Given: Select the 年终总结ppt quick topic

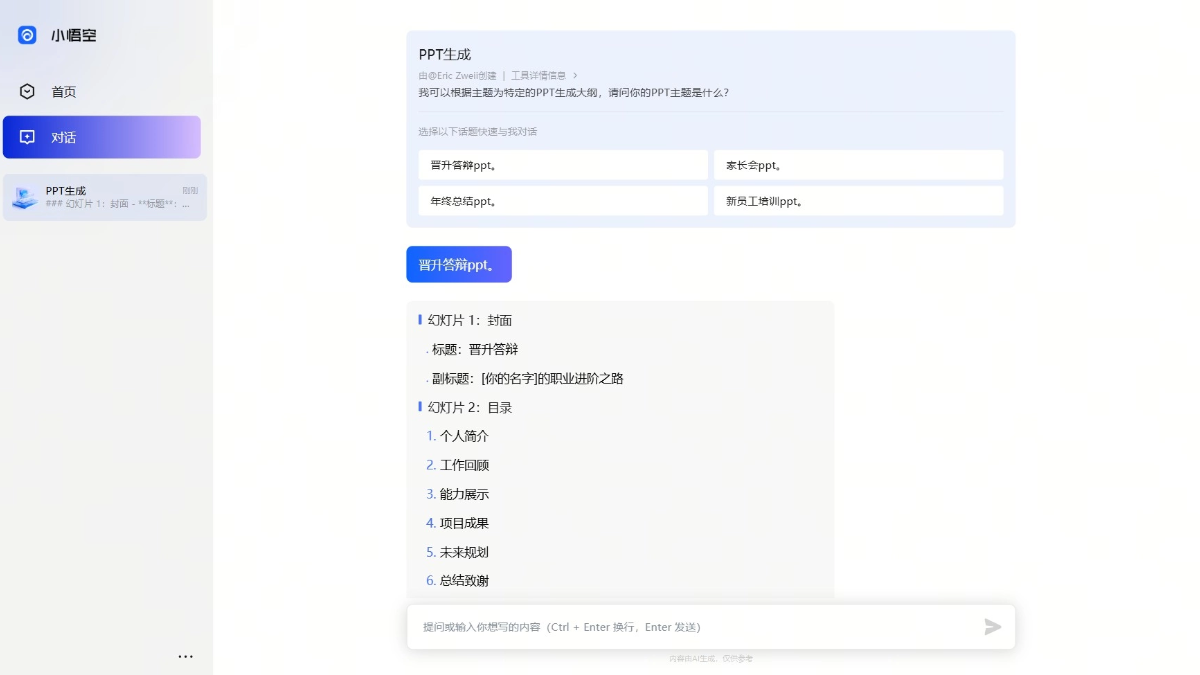Looking at the screenshot, I should point(562,200).
